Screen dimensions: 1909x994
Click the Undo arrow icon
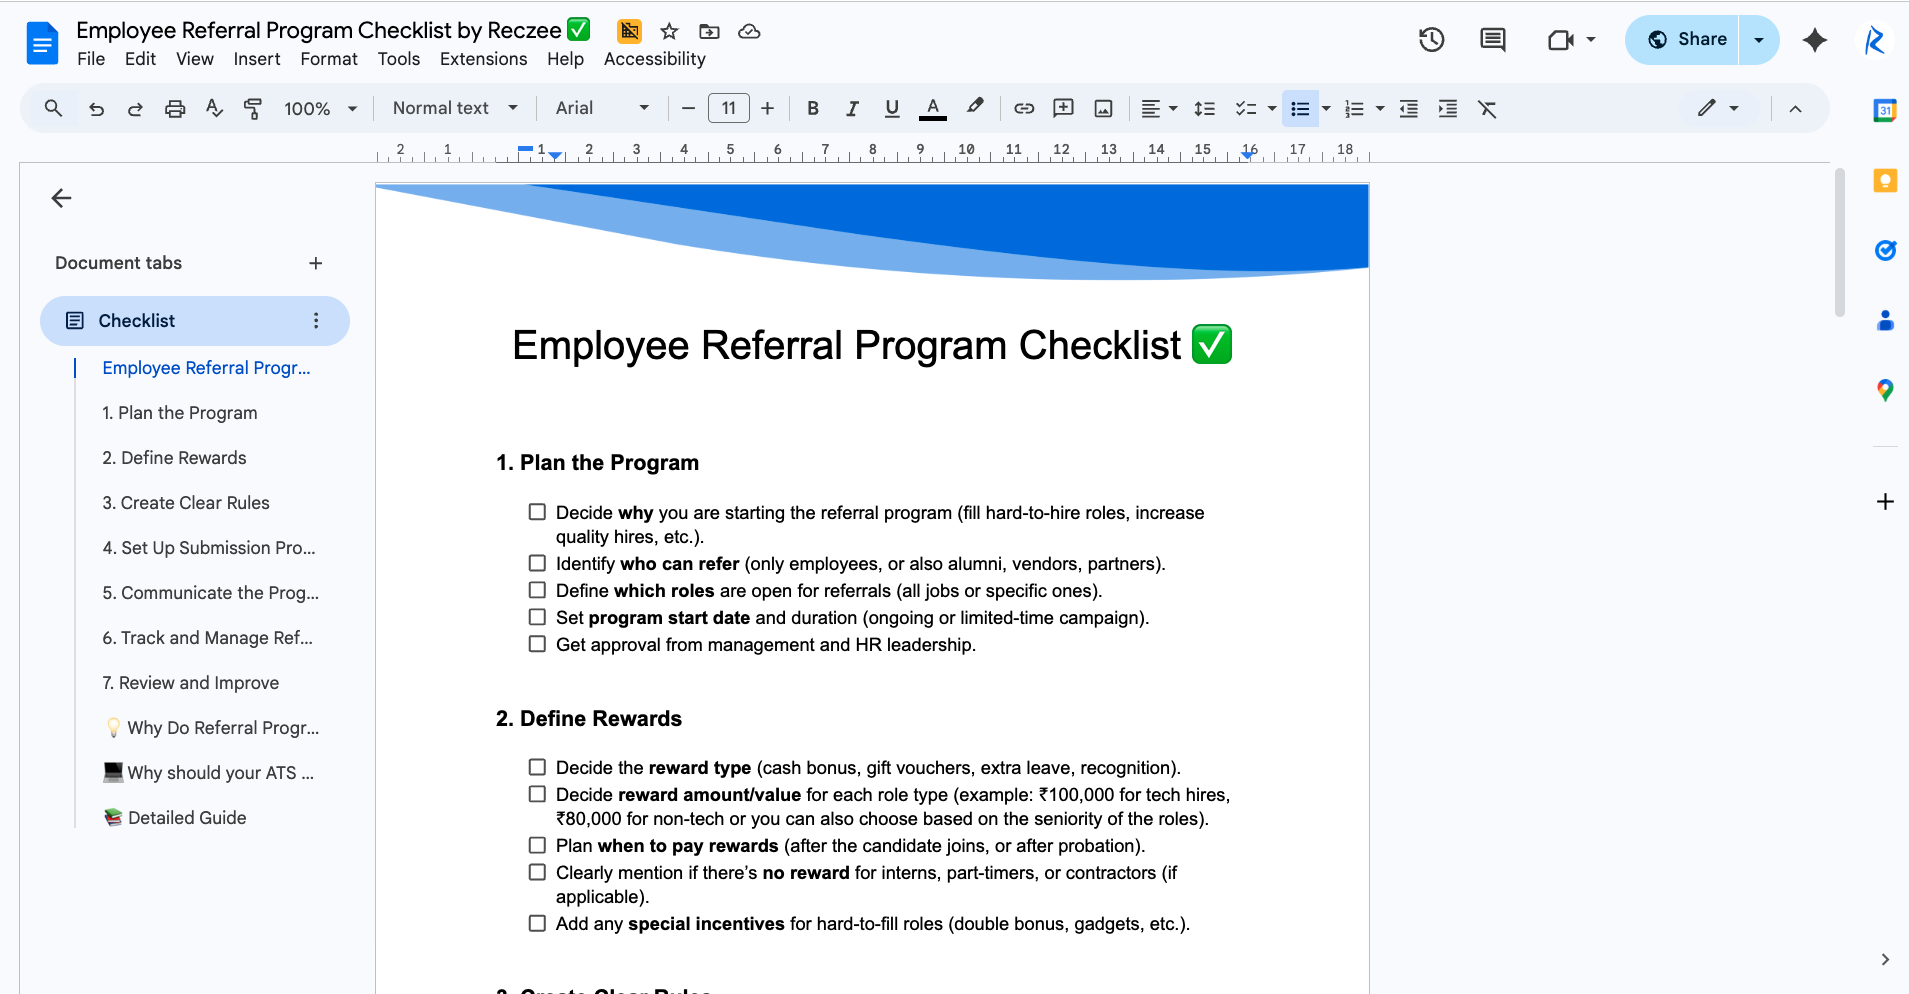[x=96, y=109]
